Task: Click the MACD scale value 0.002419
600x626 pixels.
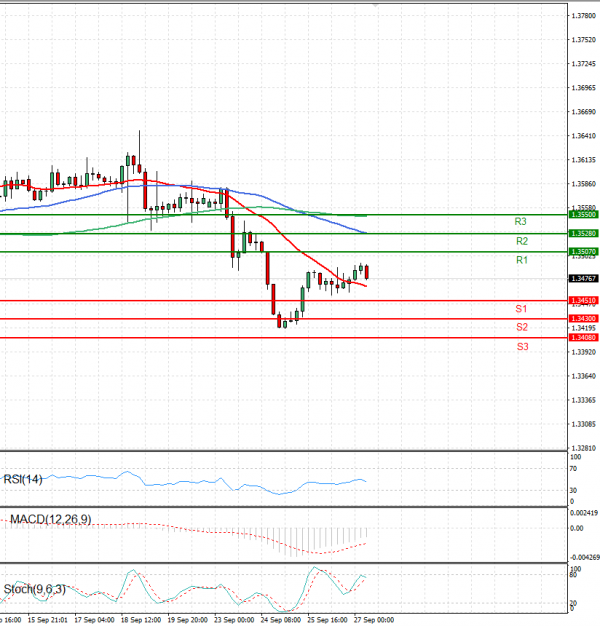Action: click(584, 513)
